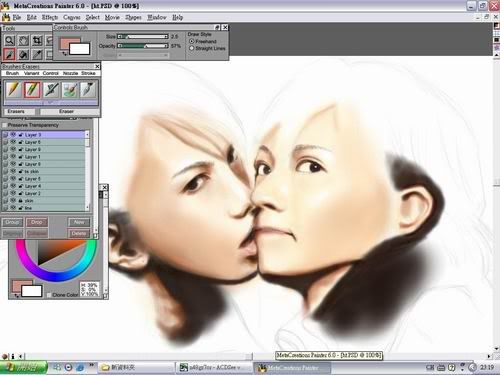Open the Eraser variant dropdown
Screen dimensions: 500x375
coord(69,112)
